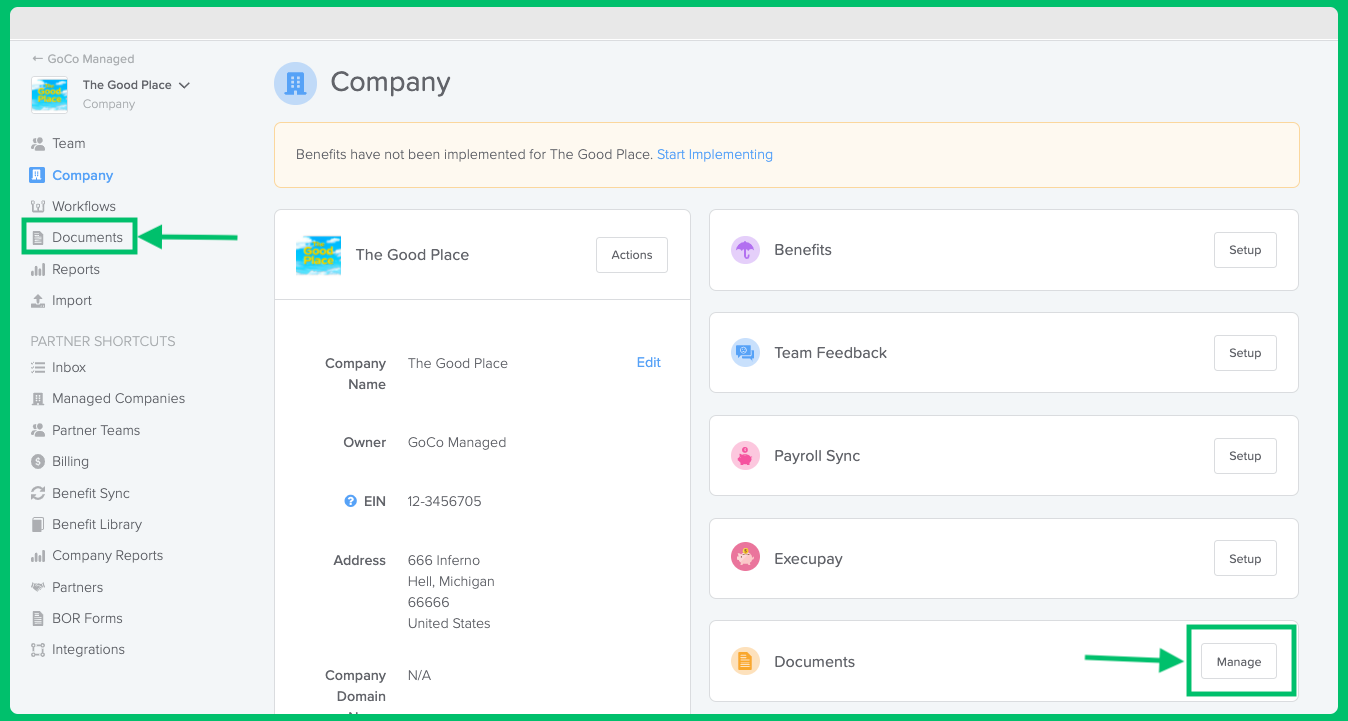Click Manage for Documents
This screenshot has width=1348, height=721.
click(1238, 661)
